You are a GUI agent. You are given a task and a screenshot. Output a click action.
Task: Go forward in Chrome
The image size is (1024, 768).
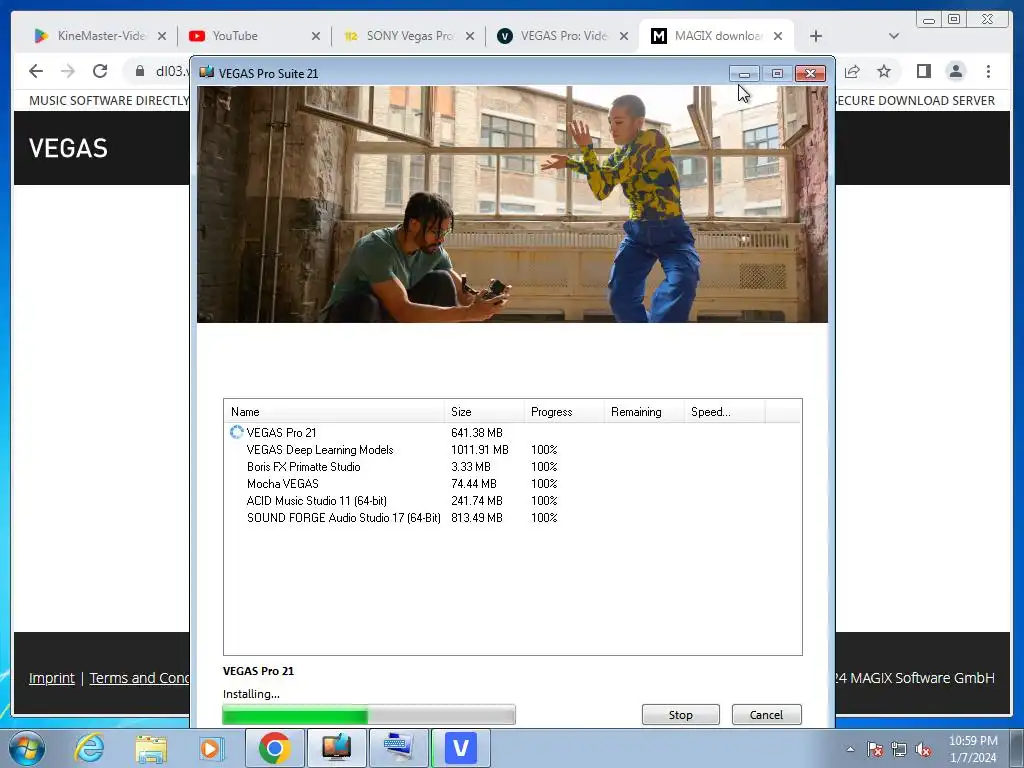[x=68, y=71]
